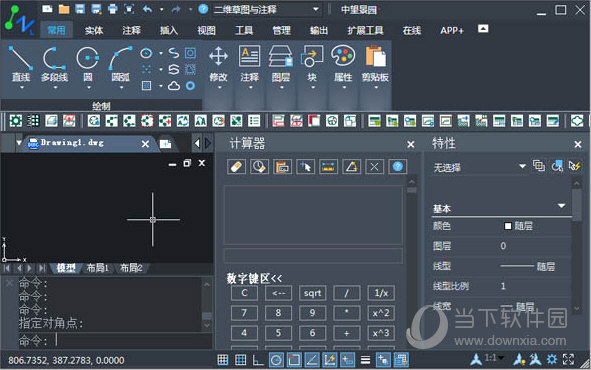
Task: Switch to the 注释 ribbon tab
Action: pos(132,30)
